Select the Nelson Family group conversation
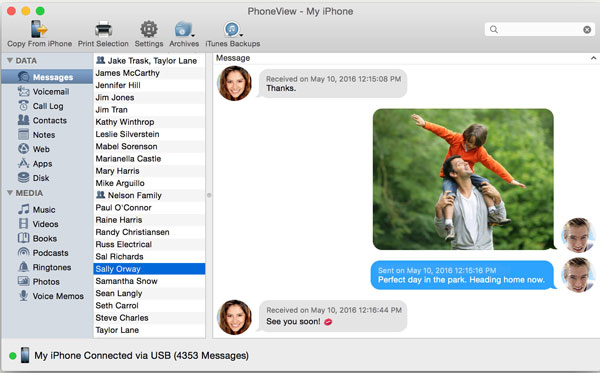 coord(149,195)
